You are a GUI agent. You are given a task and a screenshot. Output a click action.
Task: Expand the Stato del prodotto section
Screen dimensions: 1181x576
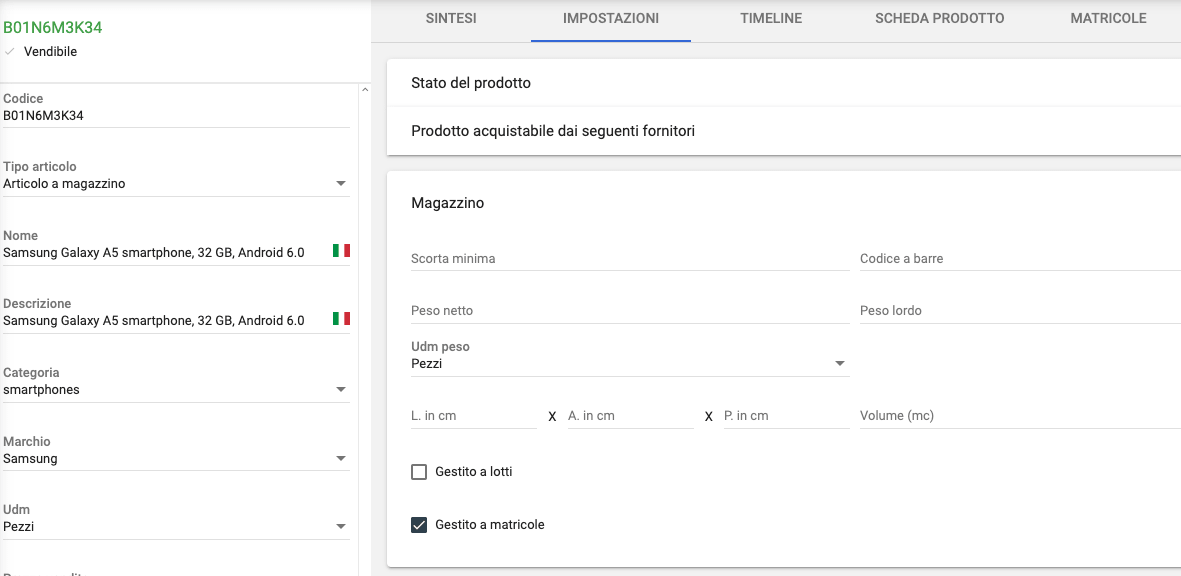(x=470, y=82)
